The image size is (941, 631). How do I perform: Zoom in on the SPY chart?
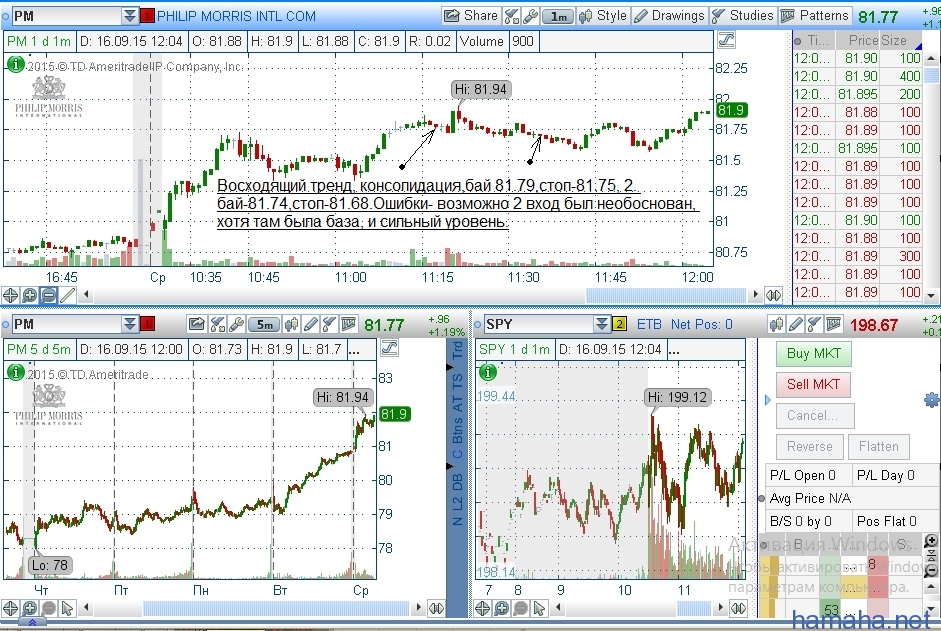[502, 609]
